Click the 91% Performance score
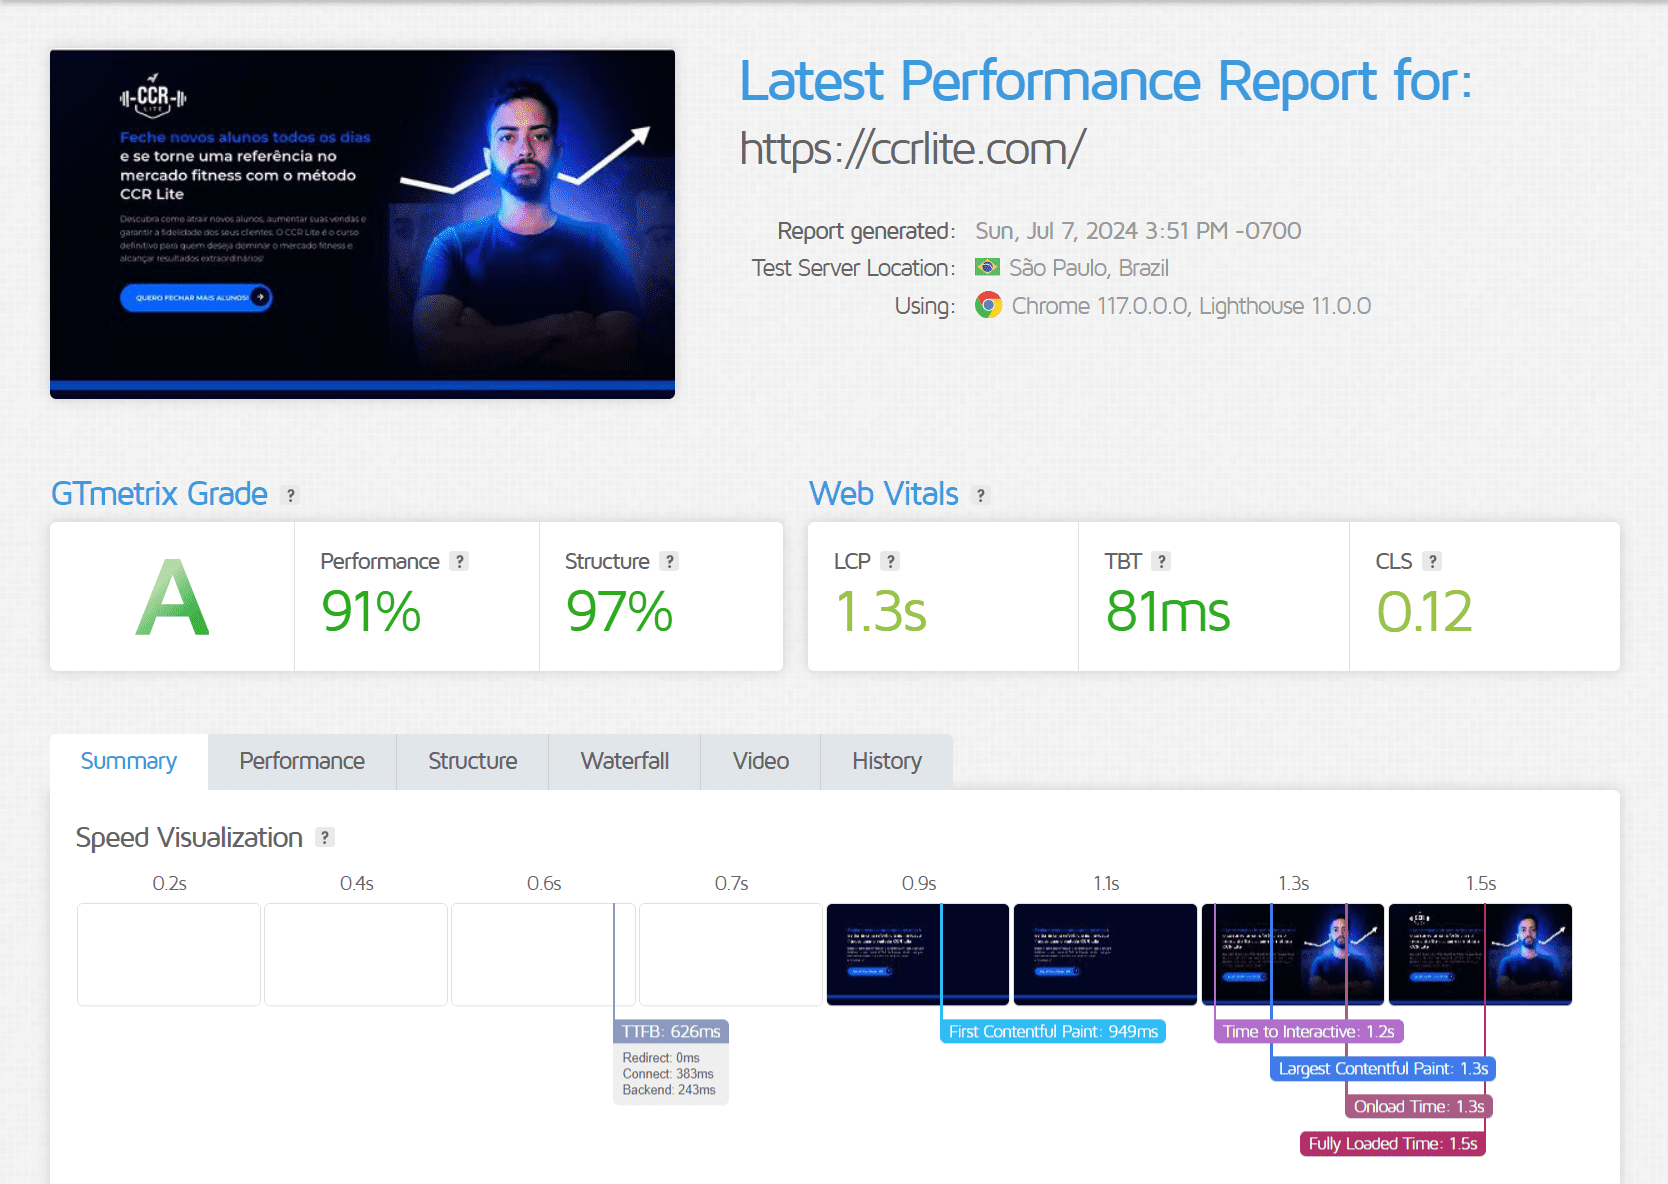Viewport: 1668px width, 1184px height. click(x=371, y=611)
